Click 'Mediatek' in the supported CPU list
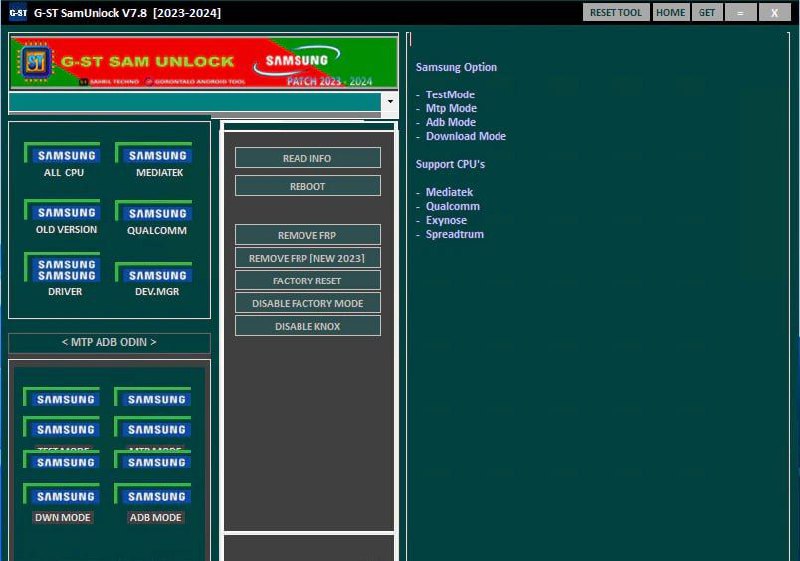The height and width of the screenshot is (561, 800). pos(449,192)
